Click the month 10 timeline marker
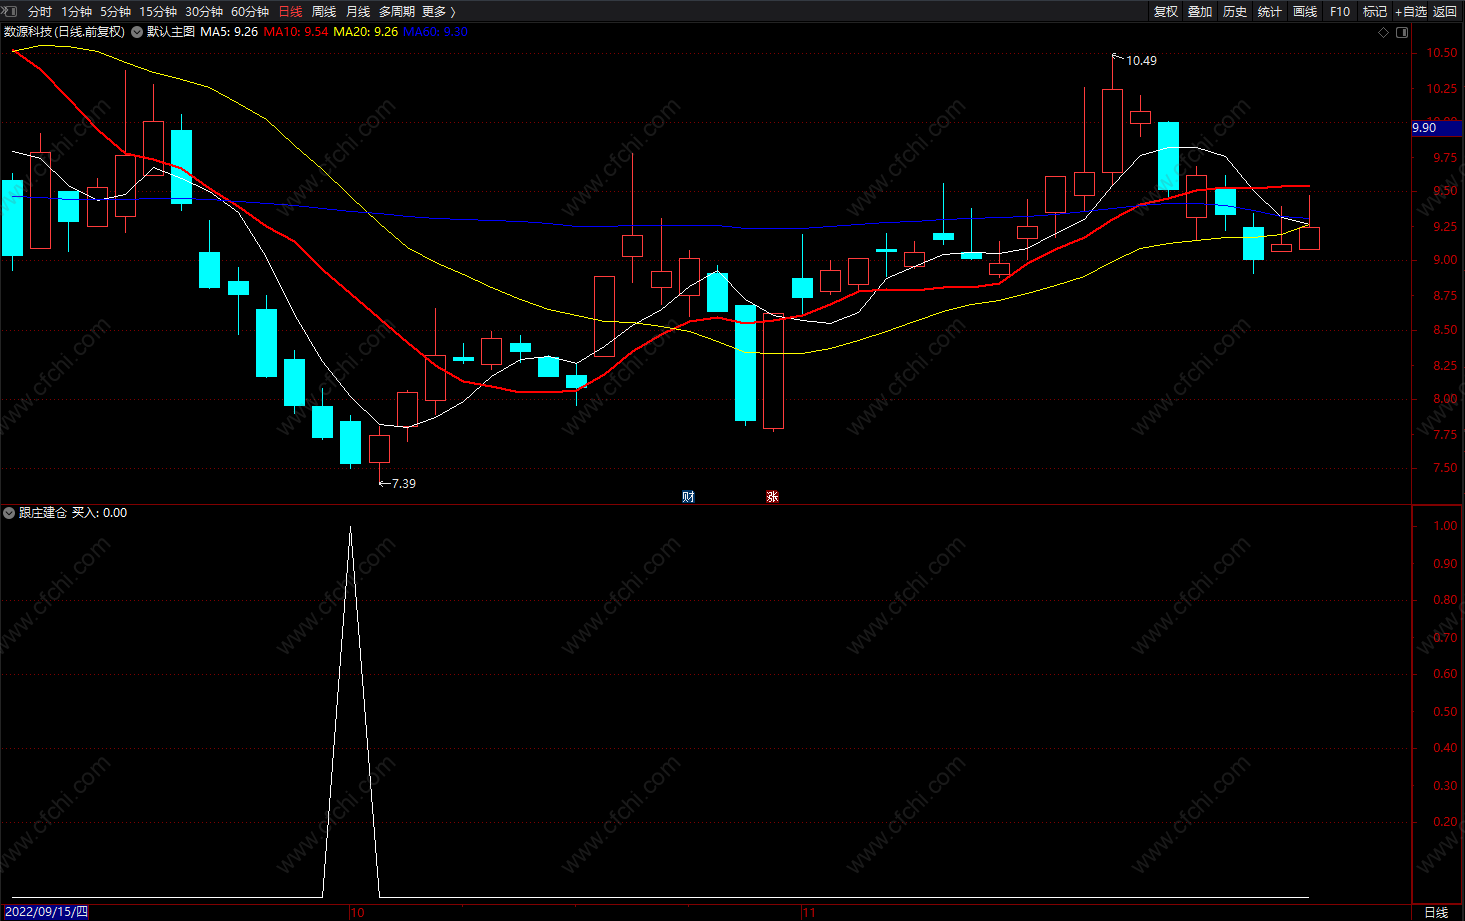 [x=357, y=913]
